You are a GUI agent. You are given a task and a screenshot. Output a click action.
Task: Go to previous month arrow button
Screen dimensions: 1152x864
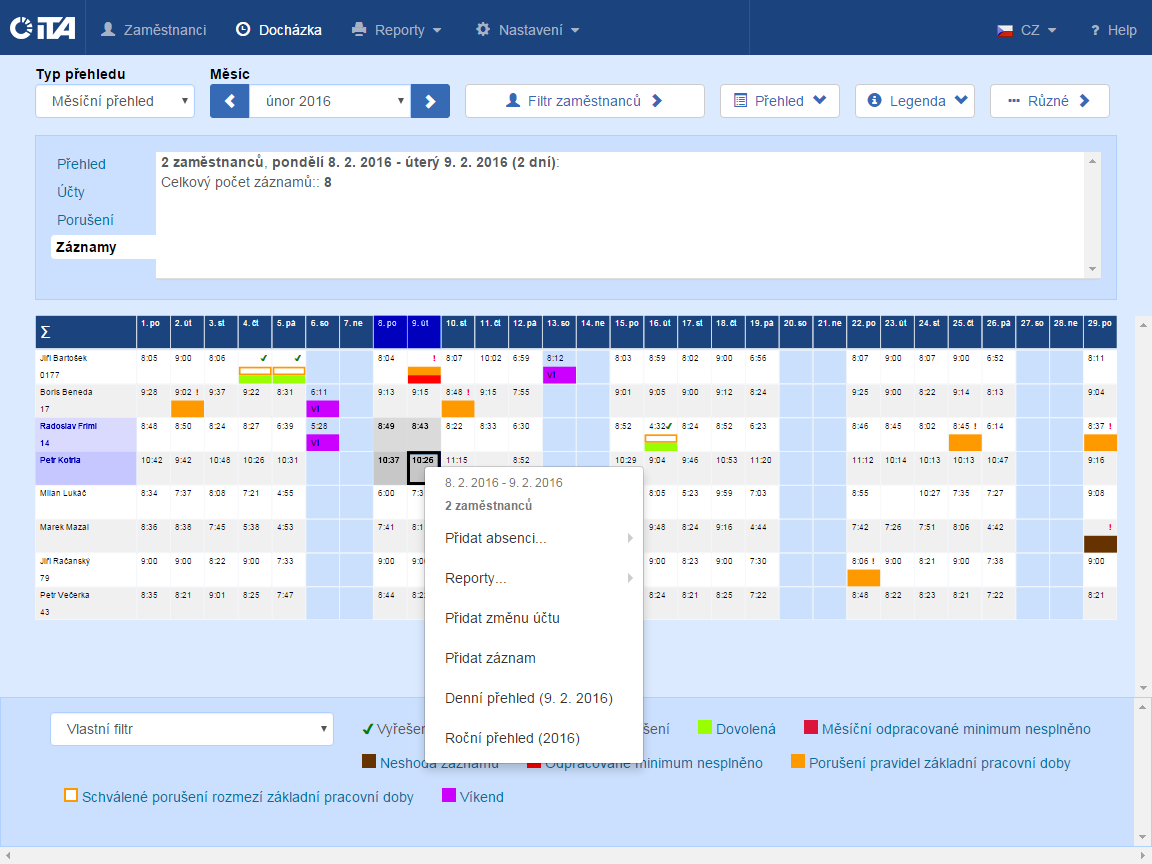(x=229, y=101)
